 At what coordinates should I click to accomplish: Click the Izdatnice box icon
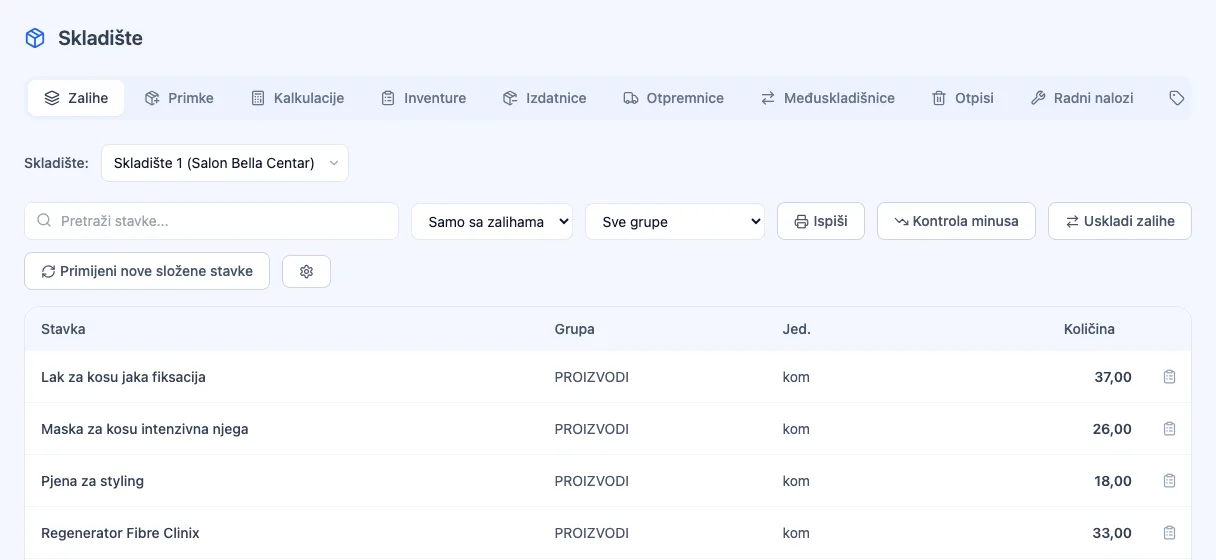(510, 98)
